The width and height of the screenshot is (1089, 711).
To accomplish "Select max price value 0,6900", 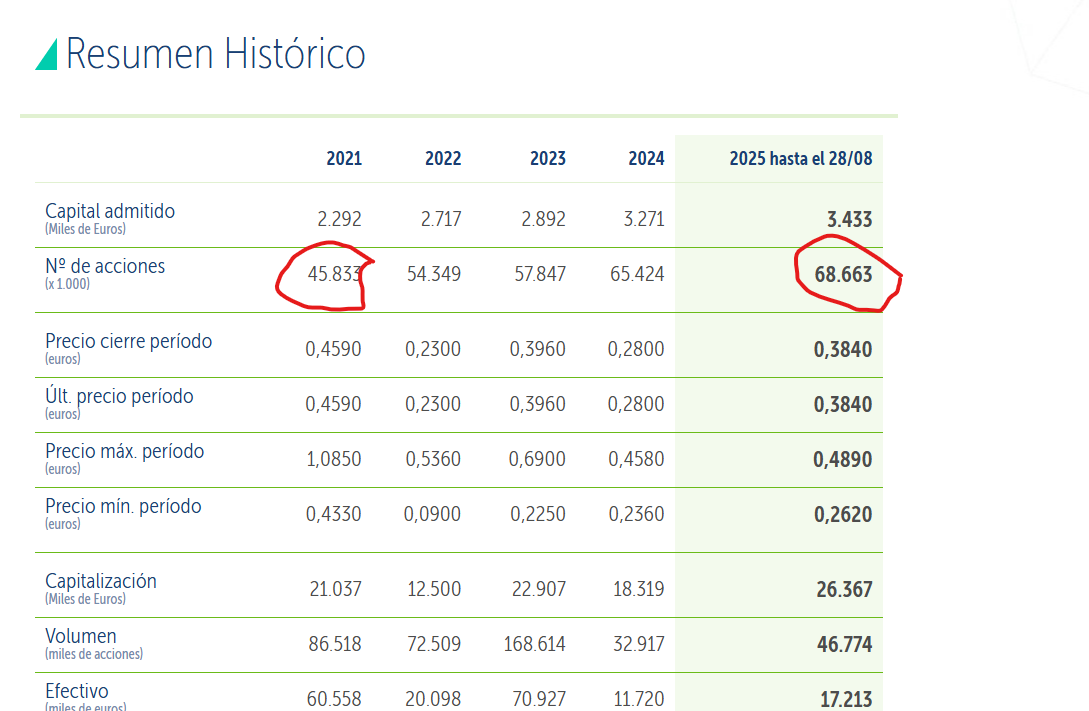I will pos(538,458).
